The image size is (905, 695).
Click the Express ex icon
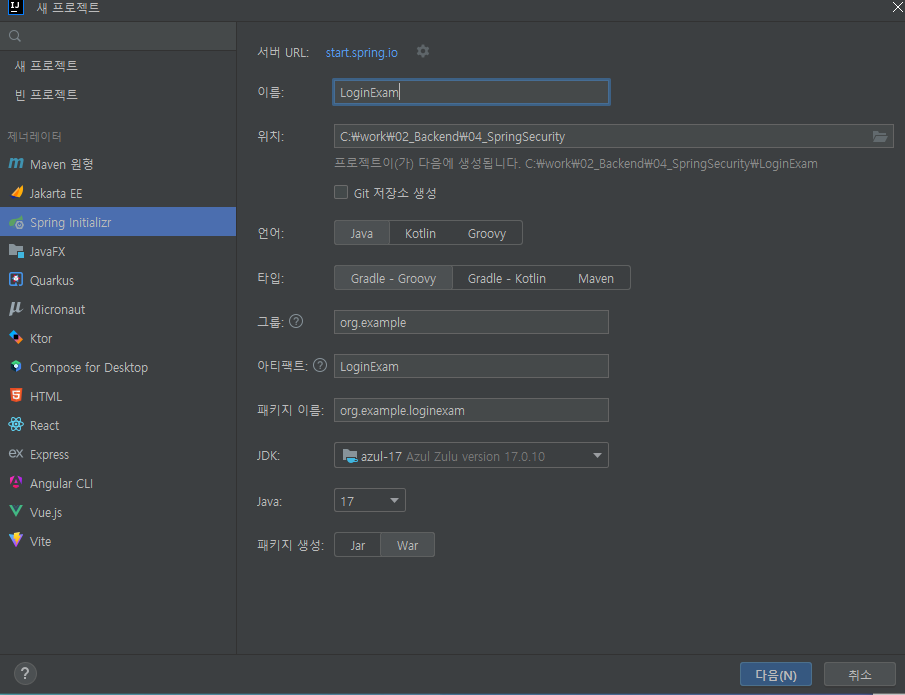(x=16, y=454)
